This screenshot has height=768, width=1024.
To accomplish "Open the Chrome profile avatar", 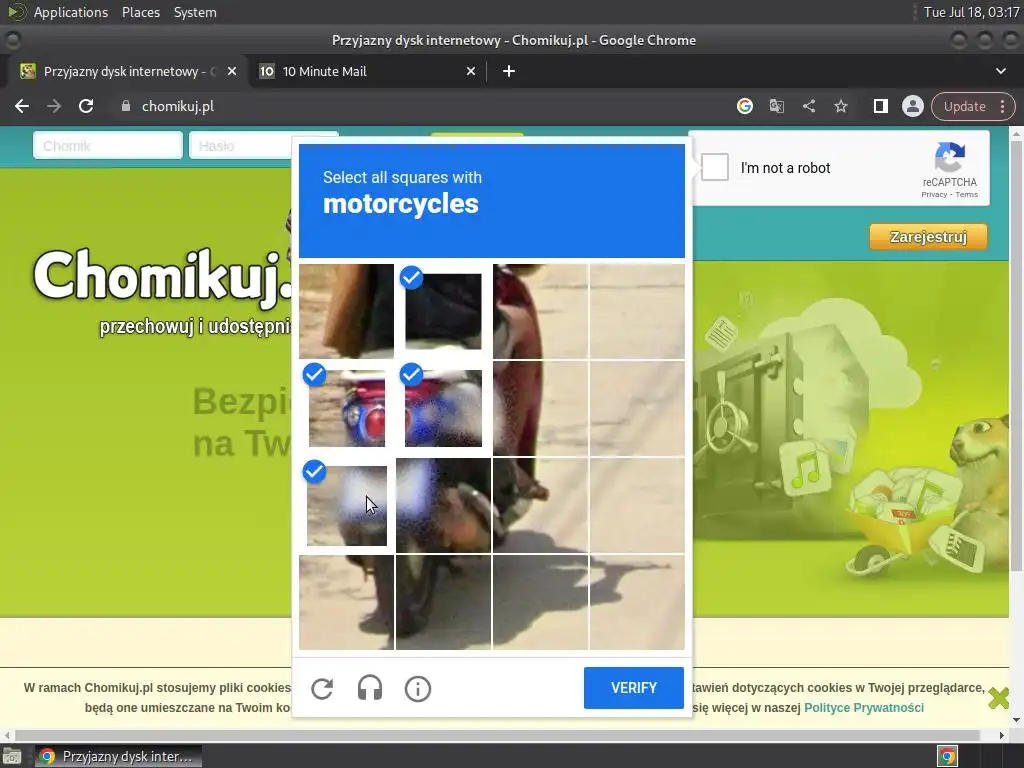I will point(912,106).
